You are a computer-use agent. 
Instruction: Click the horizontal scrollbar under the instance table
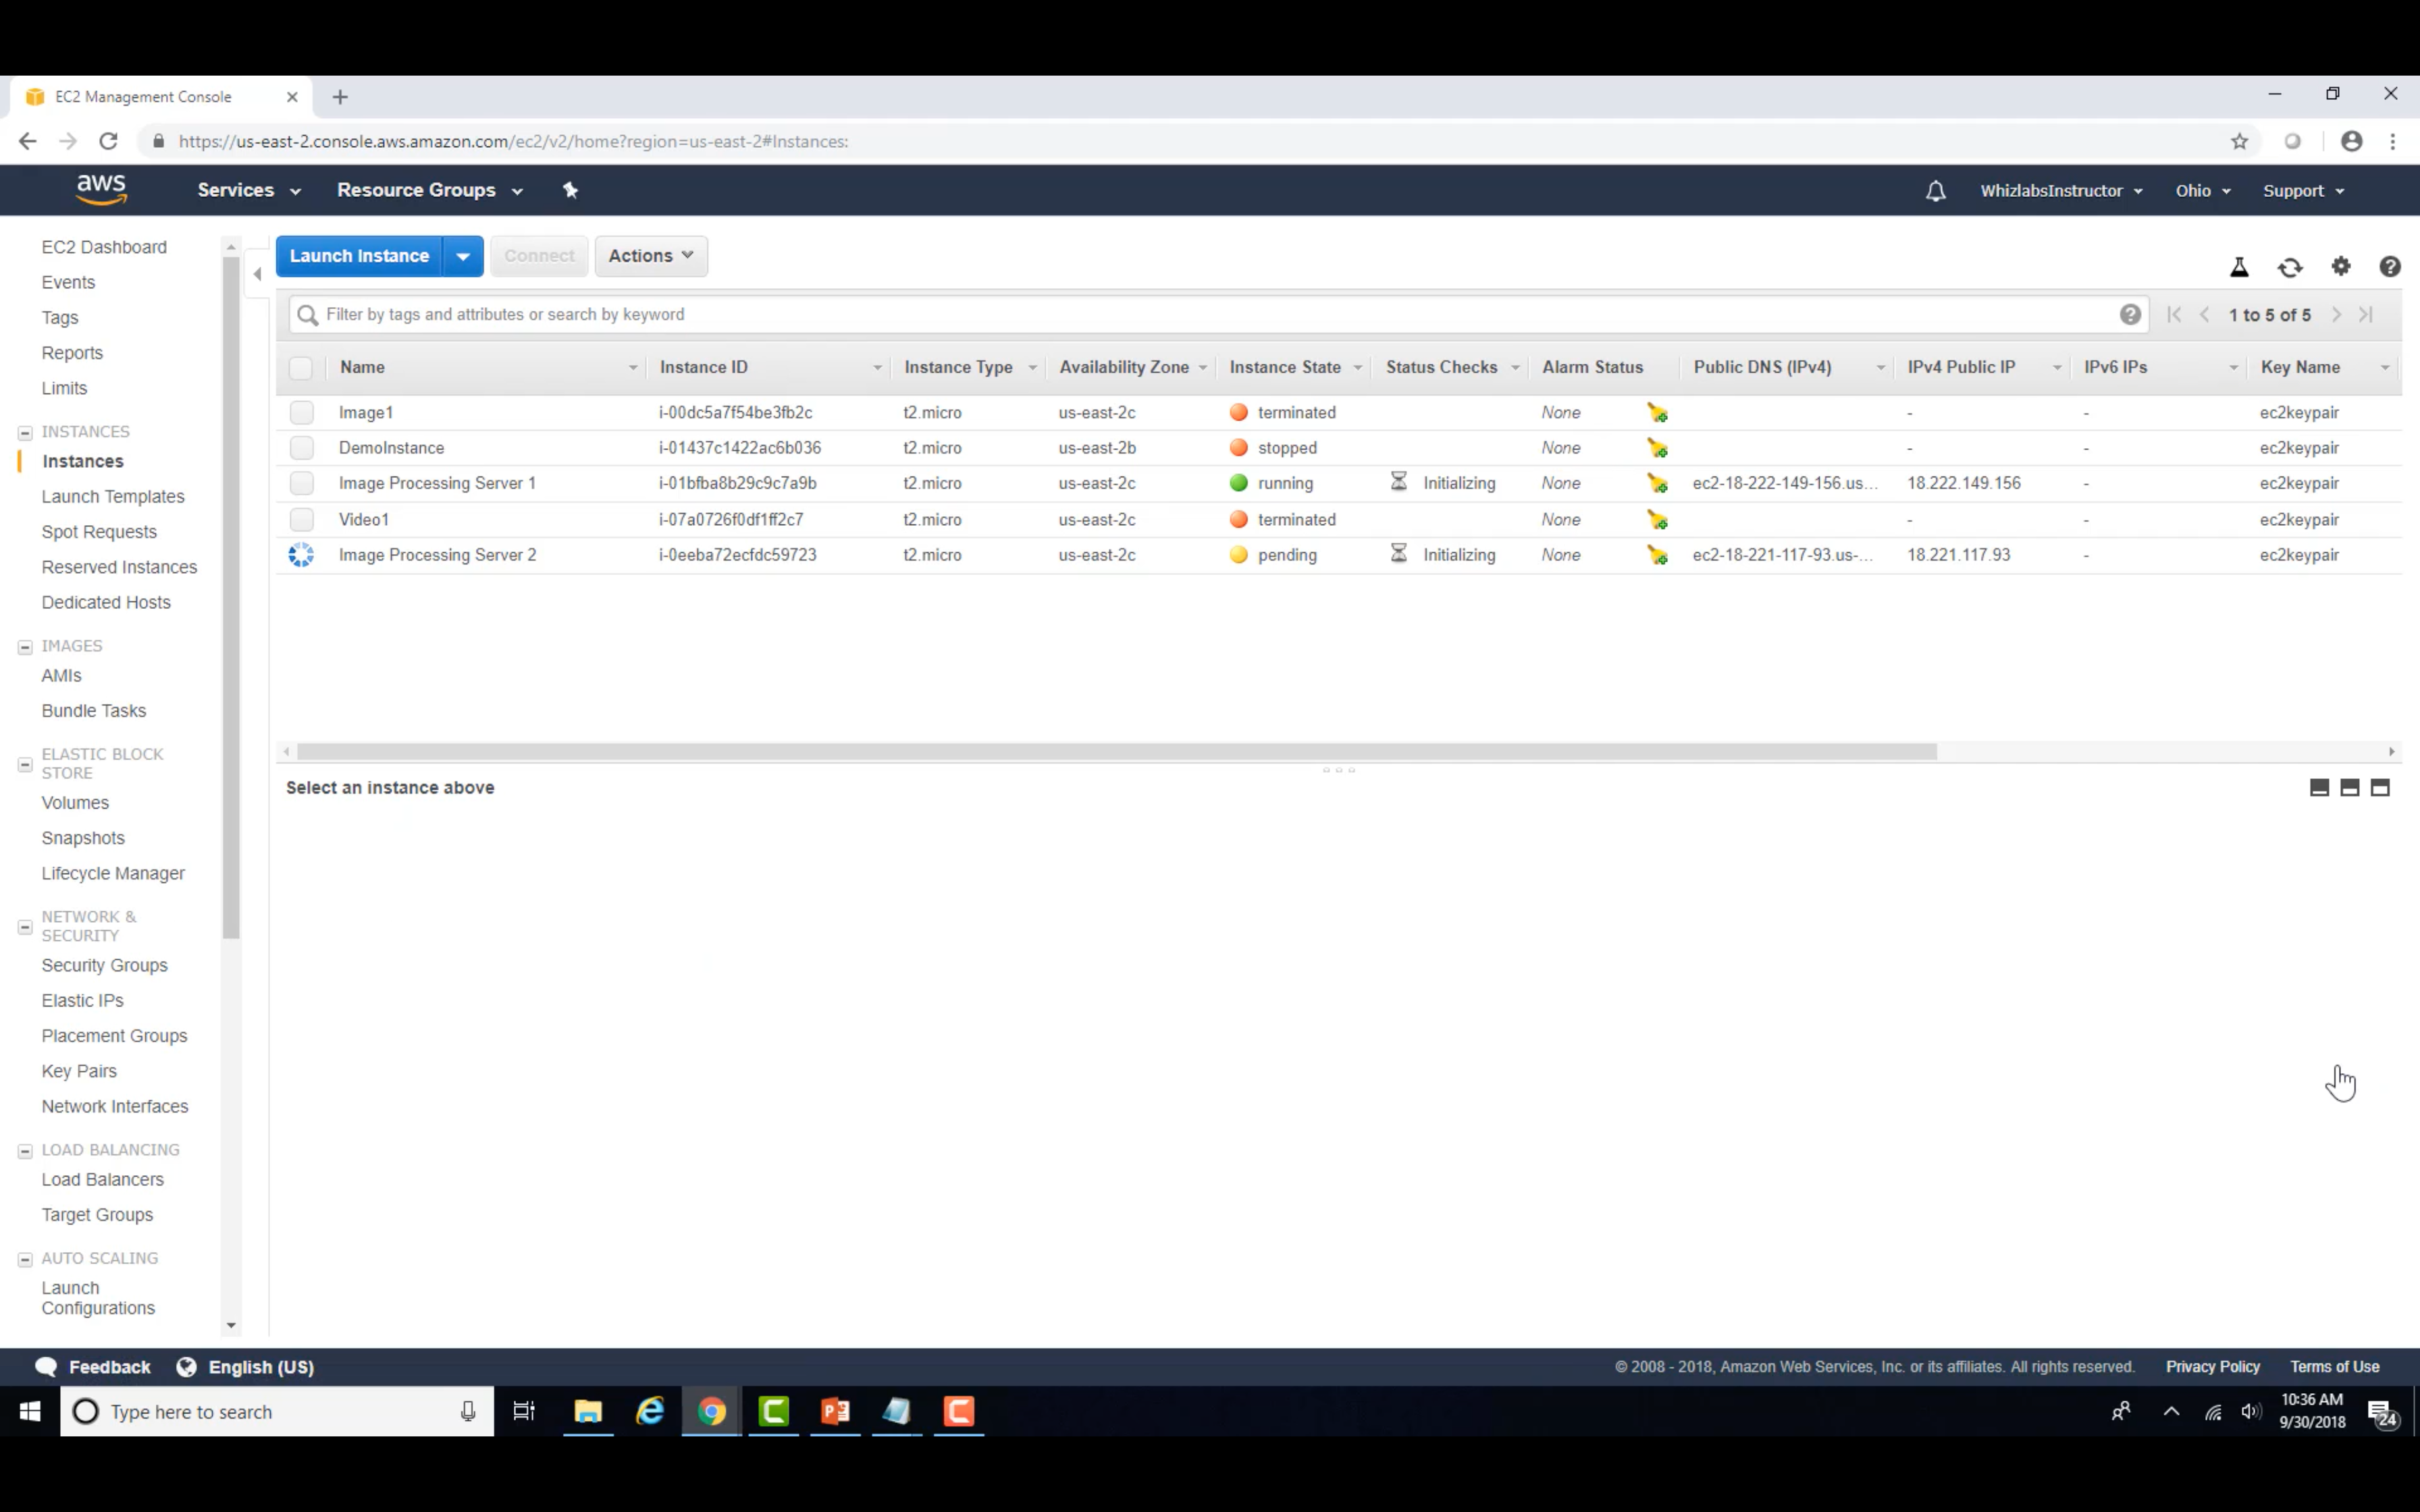coord(1116,751)
